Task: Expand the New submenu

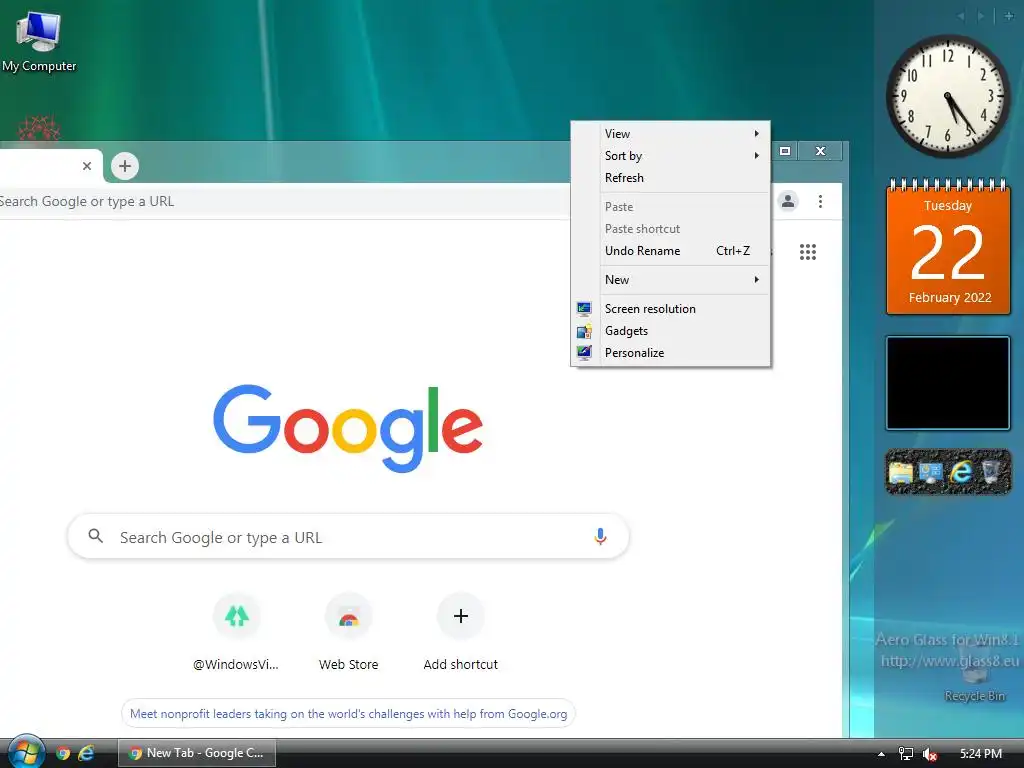Action: tap(683, 280)
